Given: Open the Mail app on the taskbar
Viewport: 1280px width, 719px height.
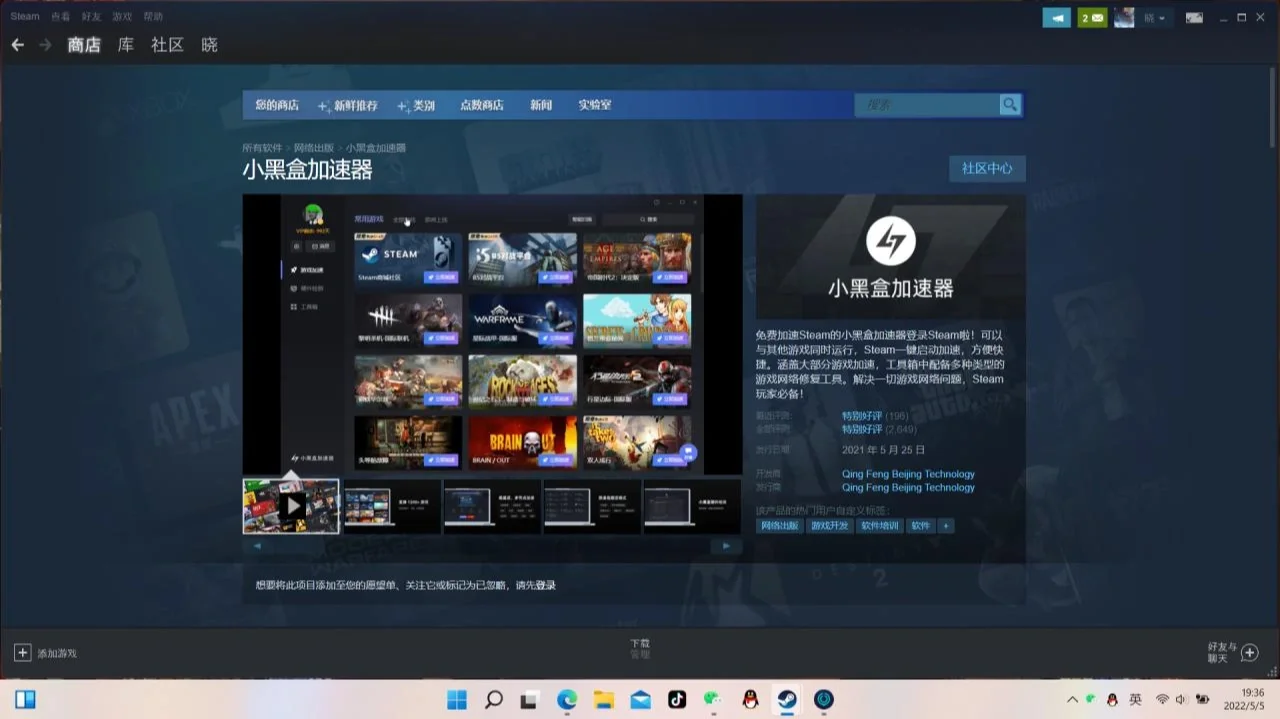Looking at the screenshot, I should pyautogui.click(x=640, y=699).
